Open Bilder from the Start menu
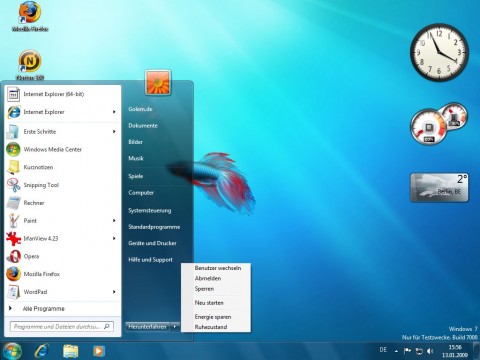The width and height of the screenshot is (480, 360). pyautogui.click(x=135, y=142)
